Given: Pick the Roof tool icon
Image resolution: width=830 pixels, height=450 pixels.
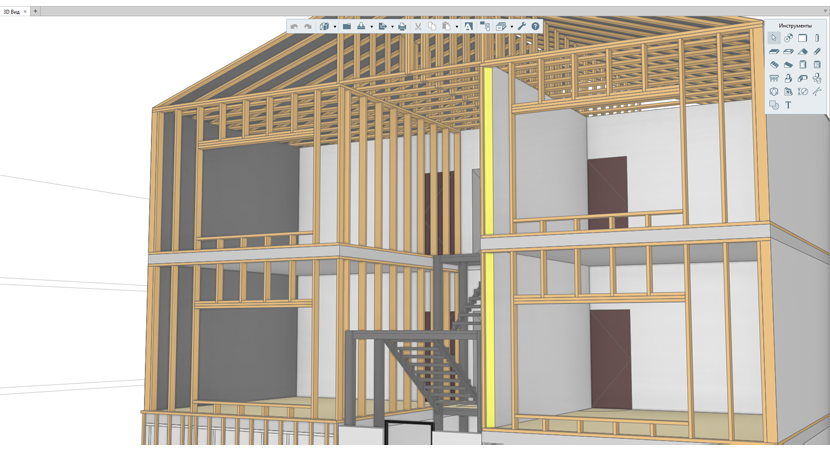Looking at the screenshot, I should coord(802,51).
